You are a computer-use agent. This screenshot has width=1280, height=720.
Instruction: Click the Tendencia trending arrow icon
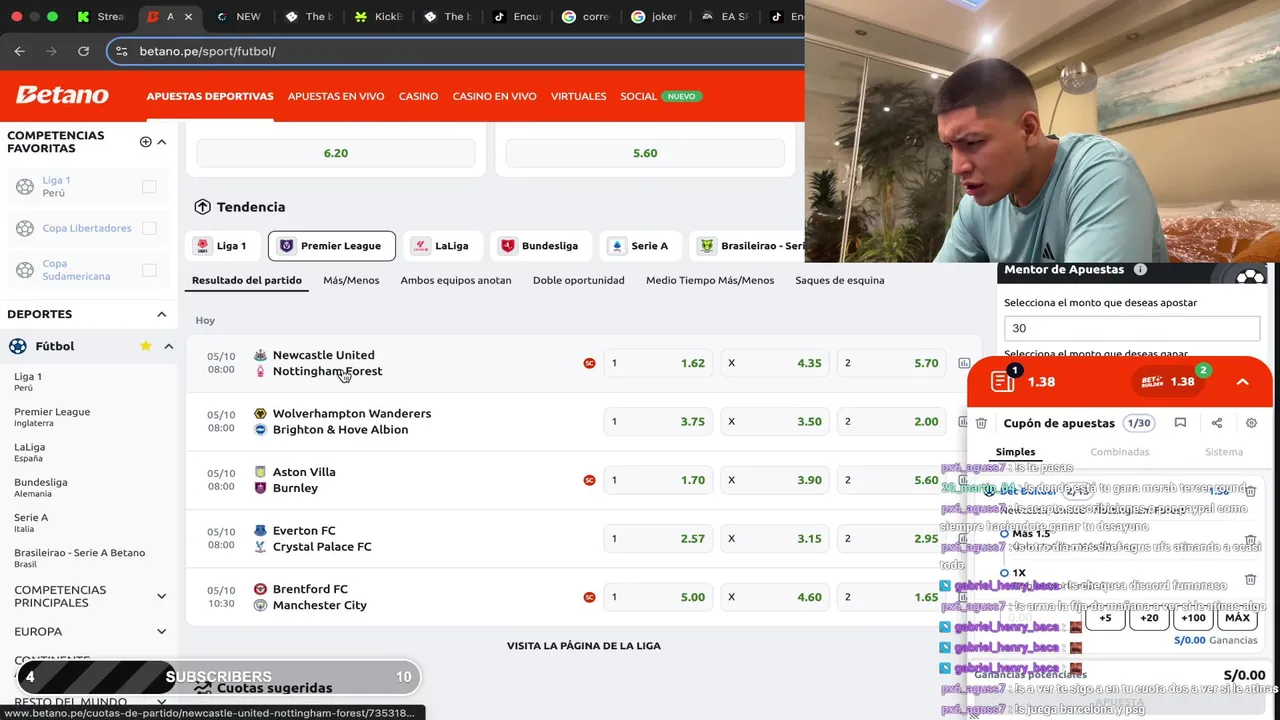coord(202,207)
